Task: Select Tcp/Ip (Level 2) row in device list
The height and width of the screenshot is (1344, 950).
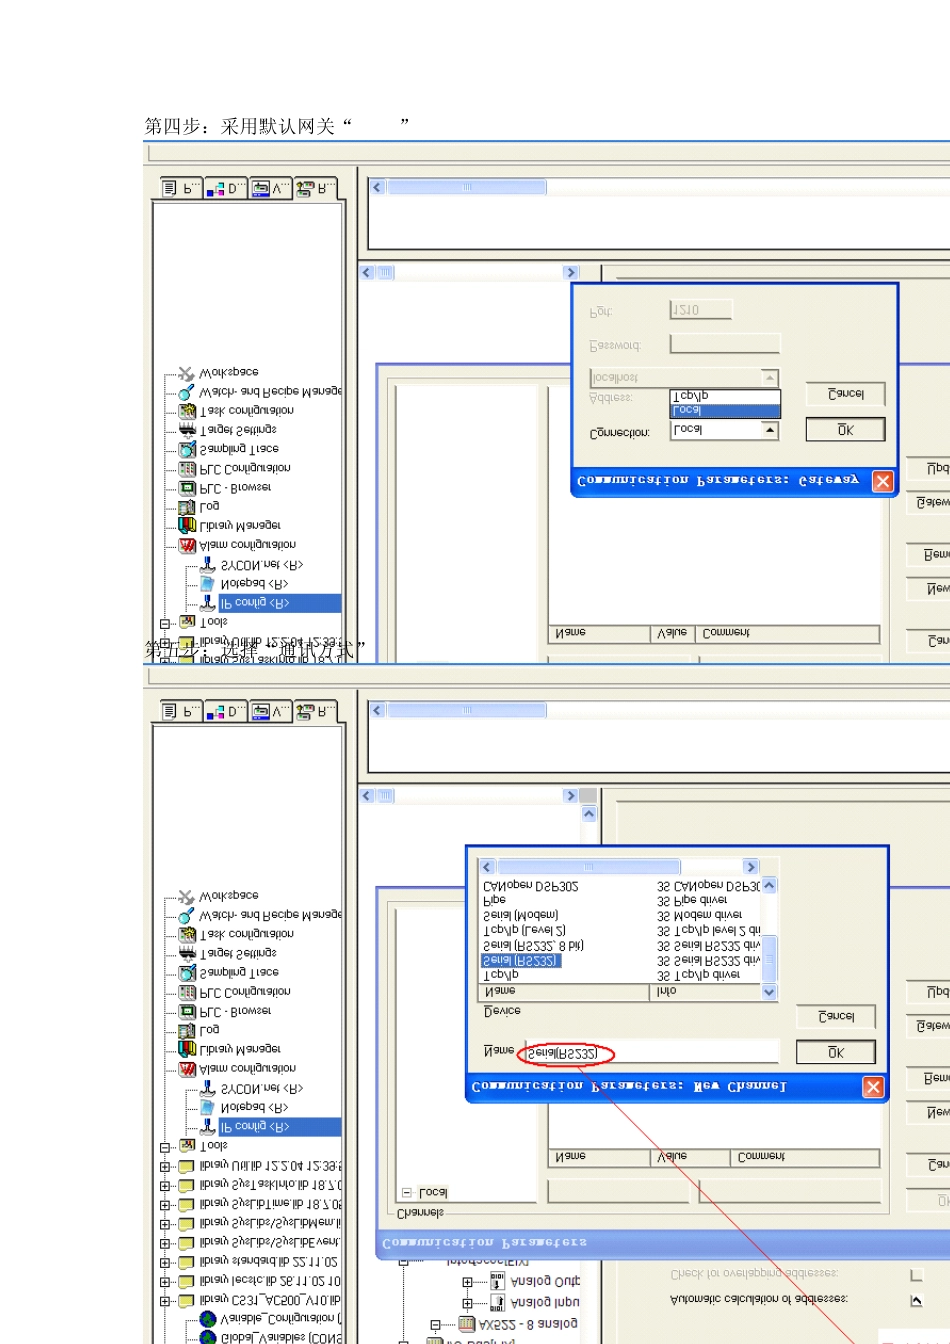Action: tap(524, 930)
